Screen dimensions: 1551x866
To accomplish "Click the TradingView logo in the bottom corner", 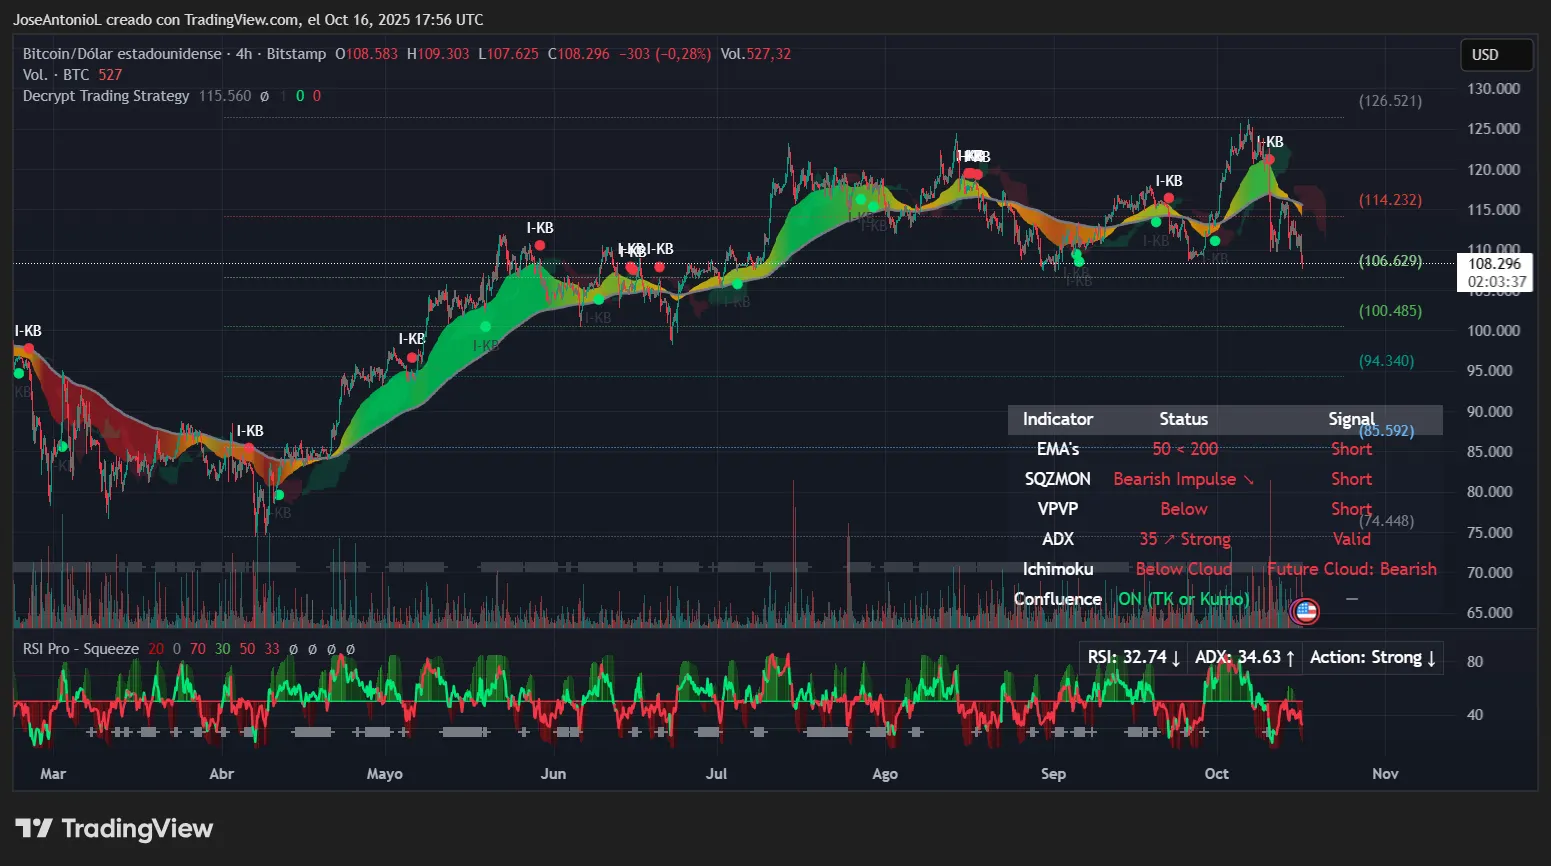I will pyautogui.click(x=113, y=828).
